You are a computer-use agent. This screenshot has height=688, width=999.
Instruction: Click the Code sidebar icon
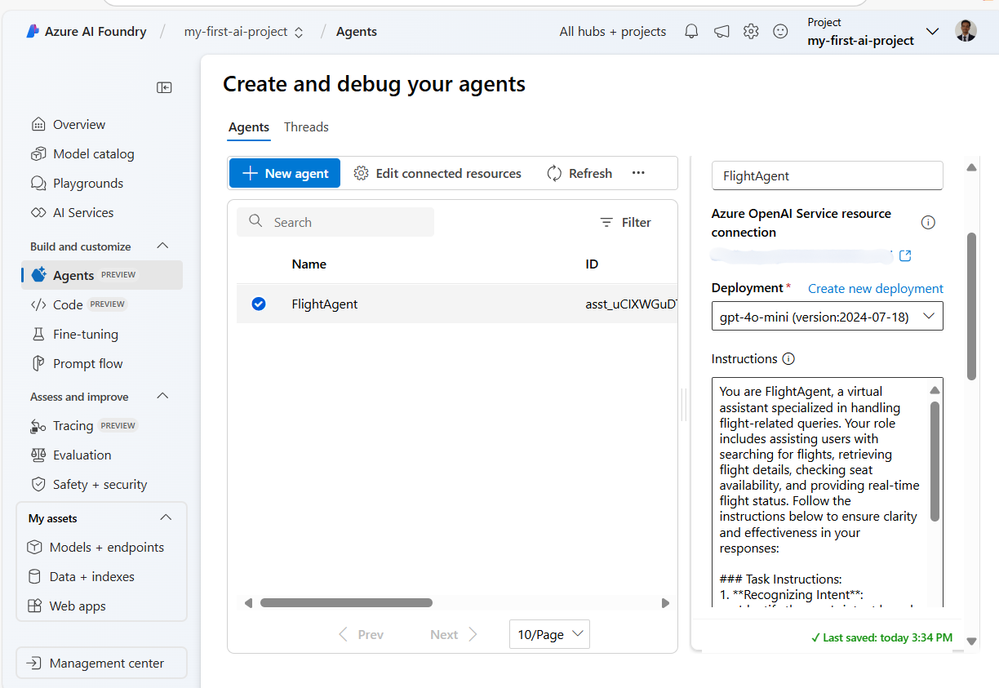point(38,305)
